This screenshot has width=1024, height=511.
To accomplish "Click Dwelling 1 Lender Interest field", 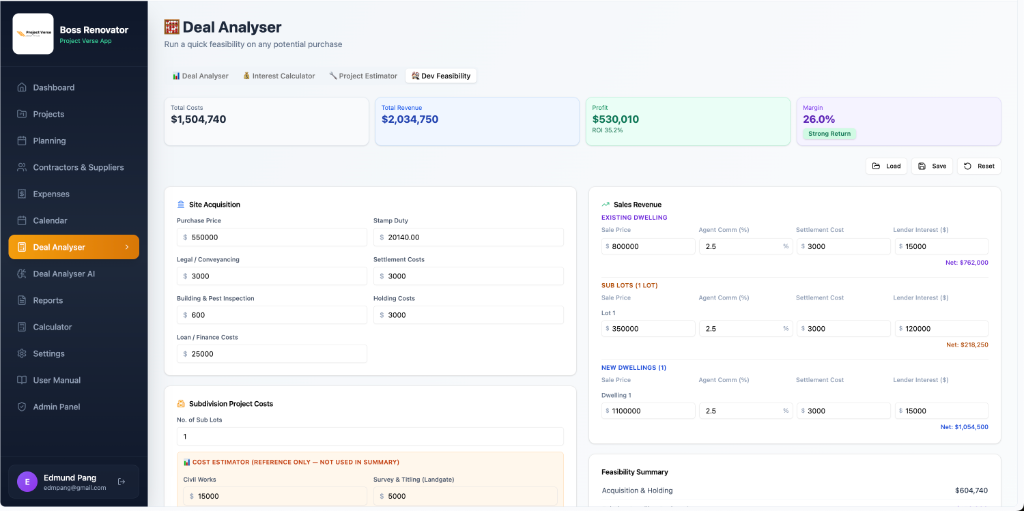I will click(x=941, y=411).
